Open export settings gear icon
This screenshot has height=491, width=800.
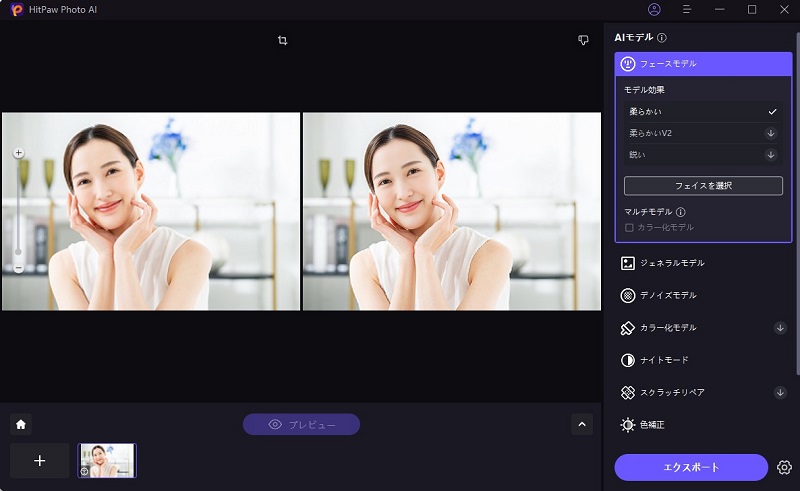(x=784, y=467)
